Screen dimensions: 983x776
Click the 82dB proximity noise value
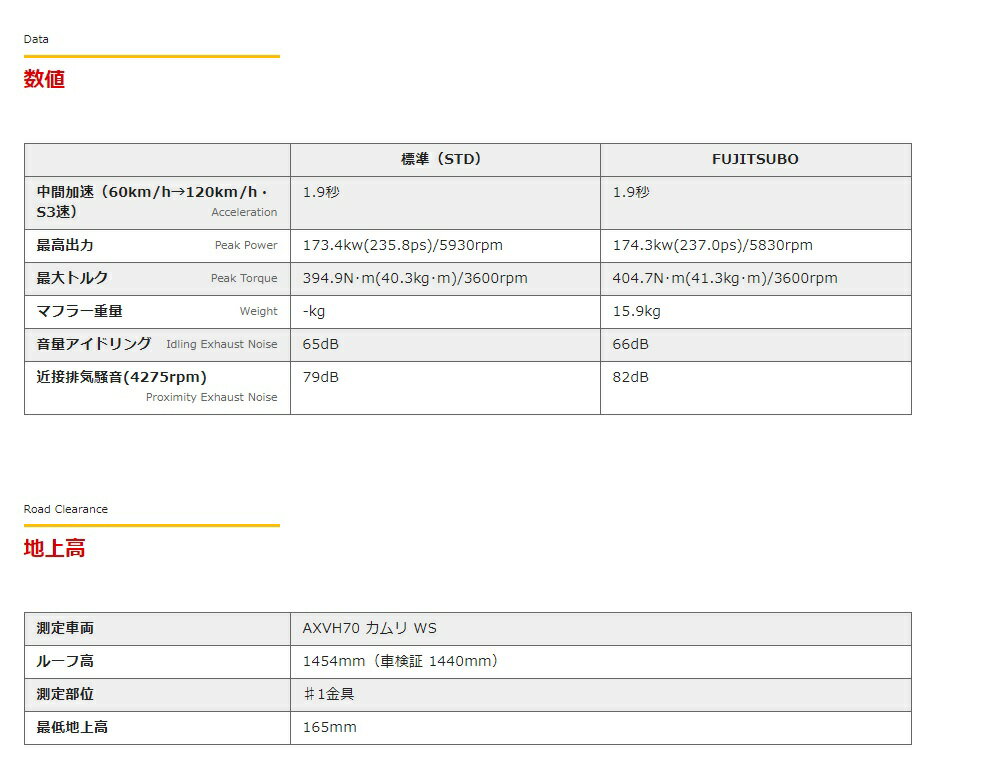click(630, 377)
